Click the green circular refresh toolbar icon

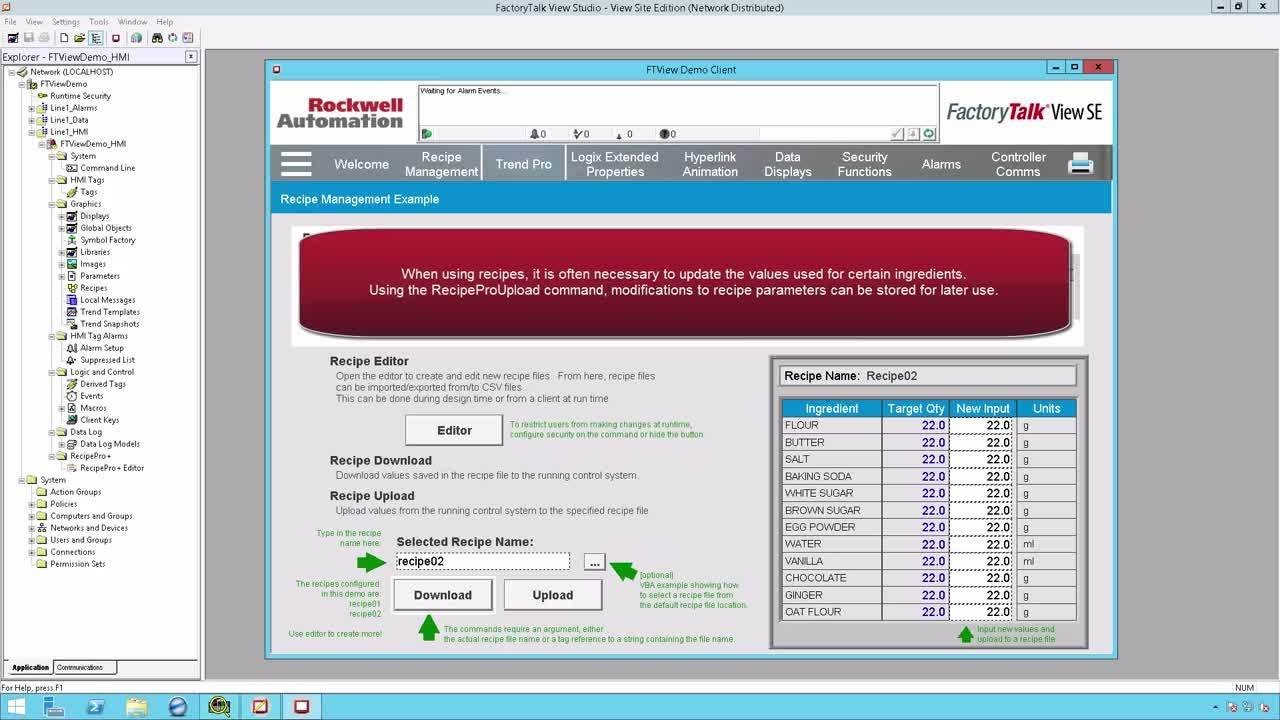click(x=172, y=38)
